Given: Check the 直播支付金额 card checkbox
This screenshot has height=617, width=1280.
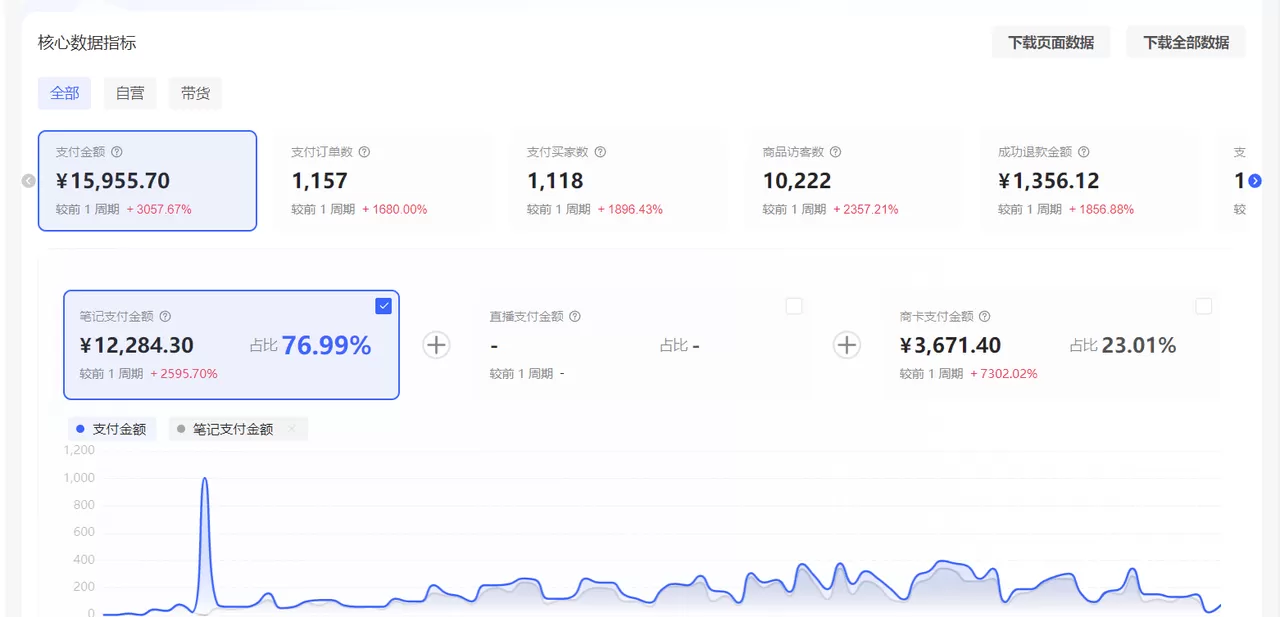Looking at the screenshot, I should click(794, 306).
